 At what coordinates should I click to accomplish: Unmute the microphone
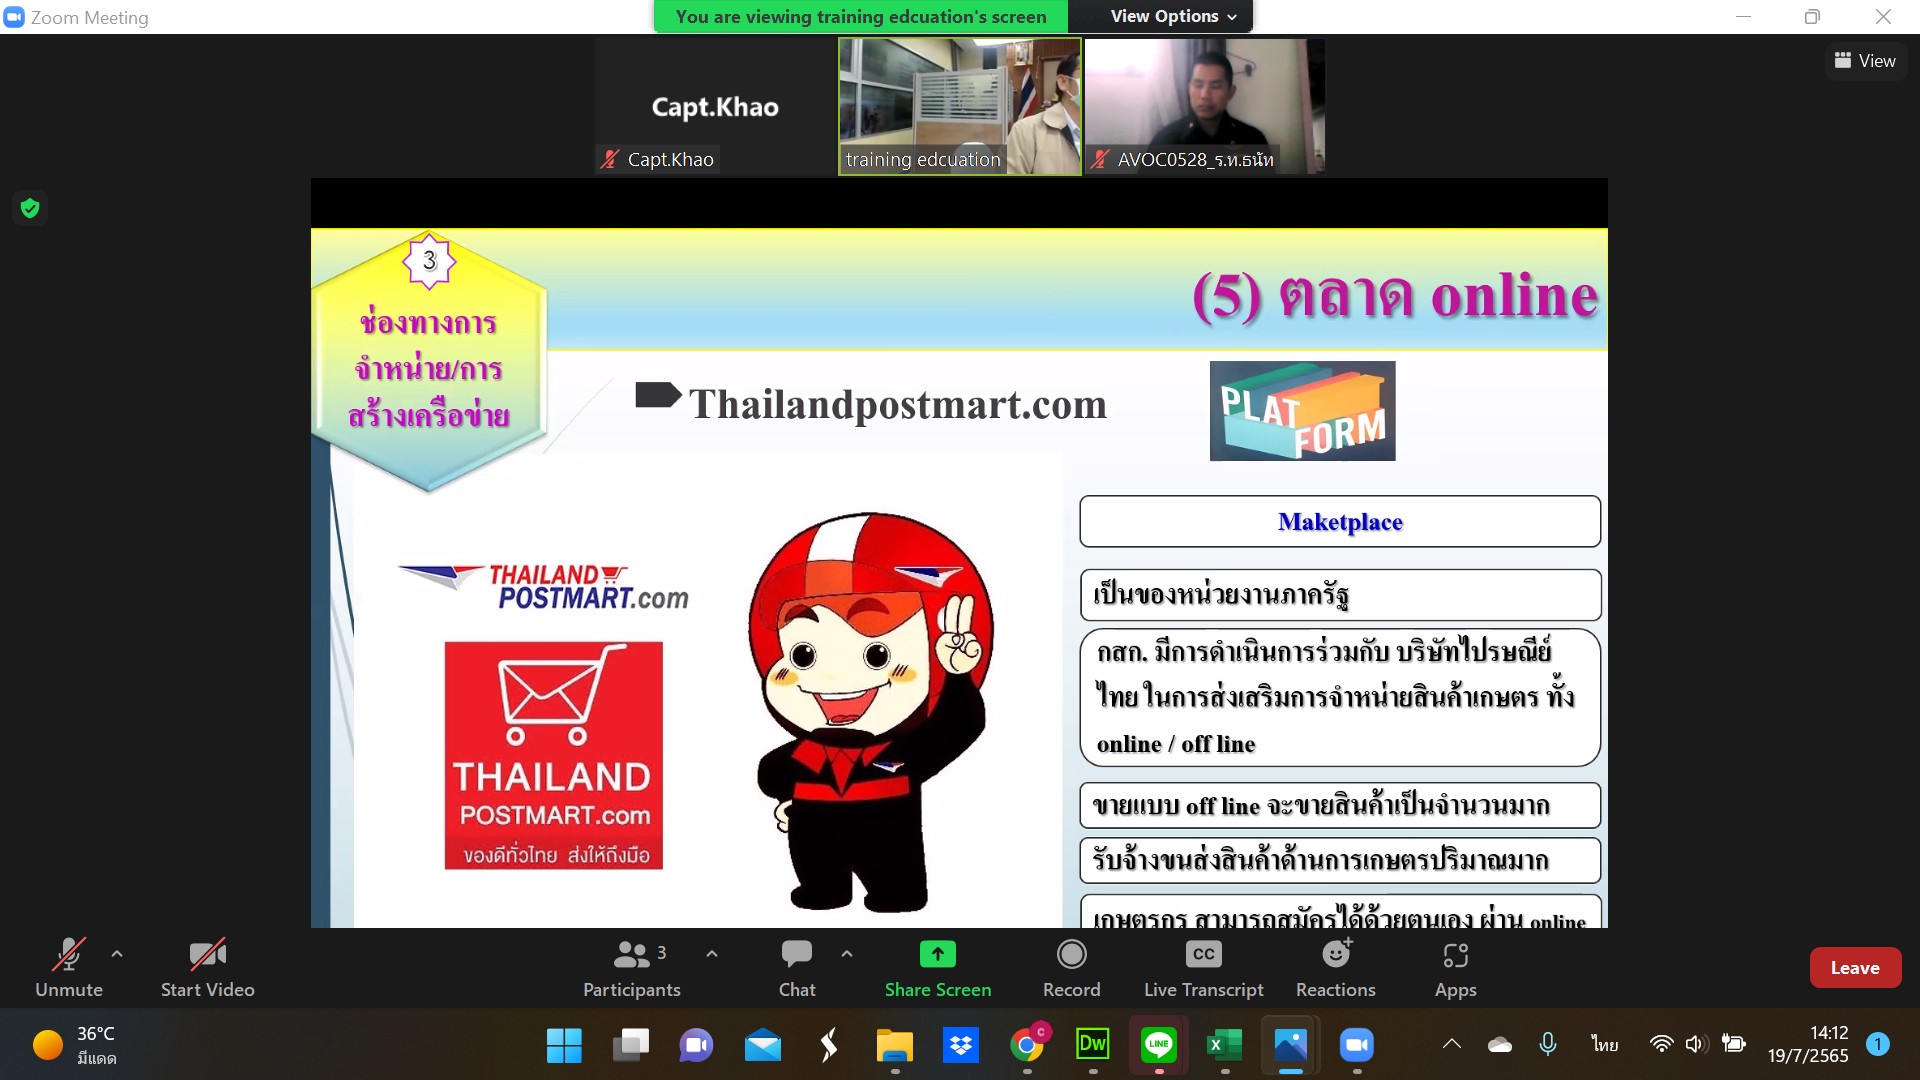[68, 967]
